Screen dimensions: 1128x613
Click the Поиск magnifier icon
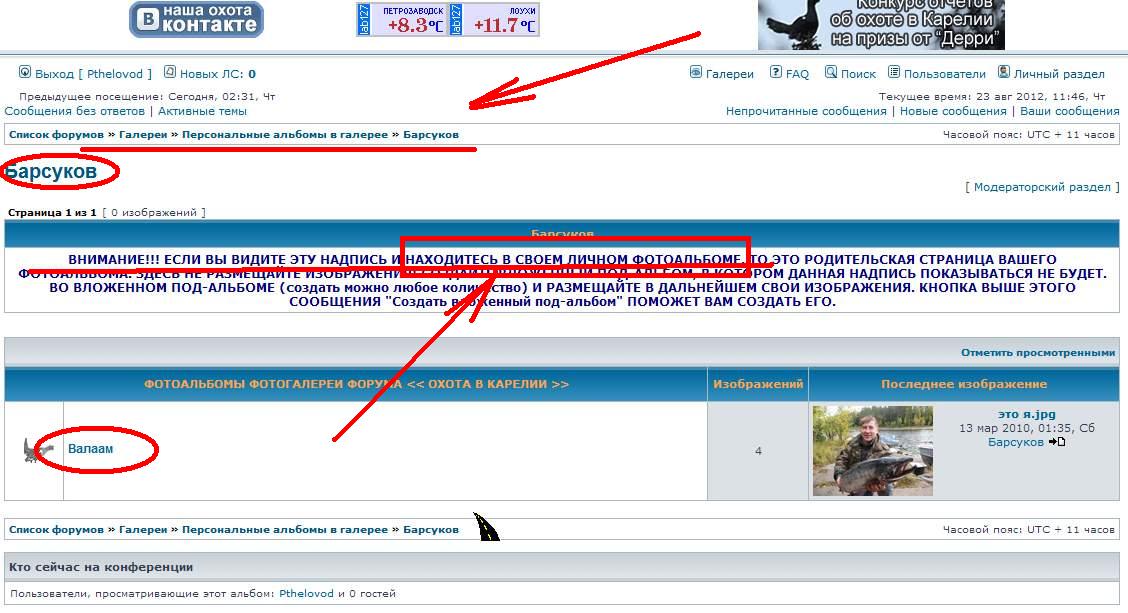click(x=831, y=73)
